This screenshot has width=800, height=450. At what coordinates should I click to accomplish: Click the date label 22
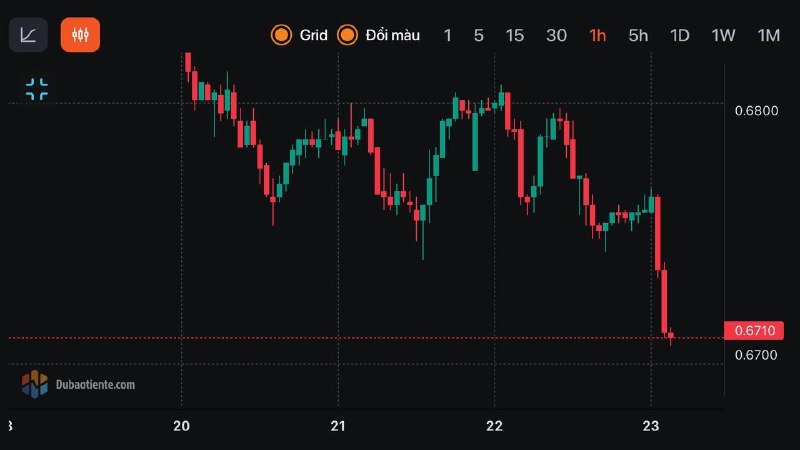[x=494, y=426]
